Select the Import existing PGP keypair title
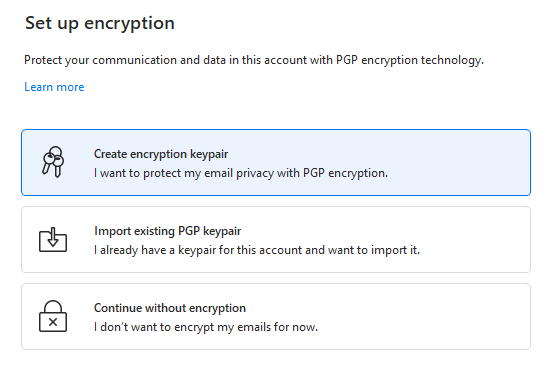 point(168,231)
